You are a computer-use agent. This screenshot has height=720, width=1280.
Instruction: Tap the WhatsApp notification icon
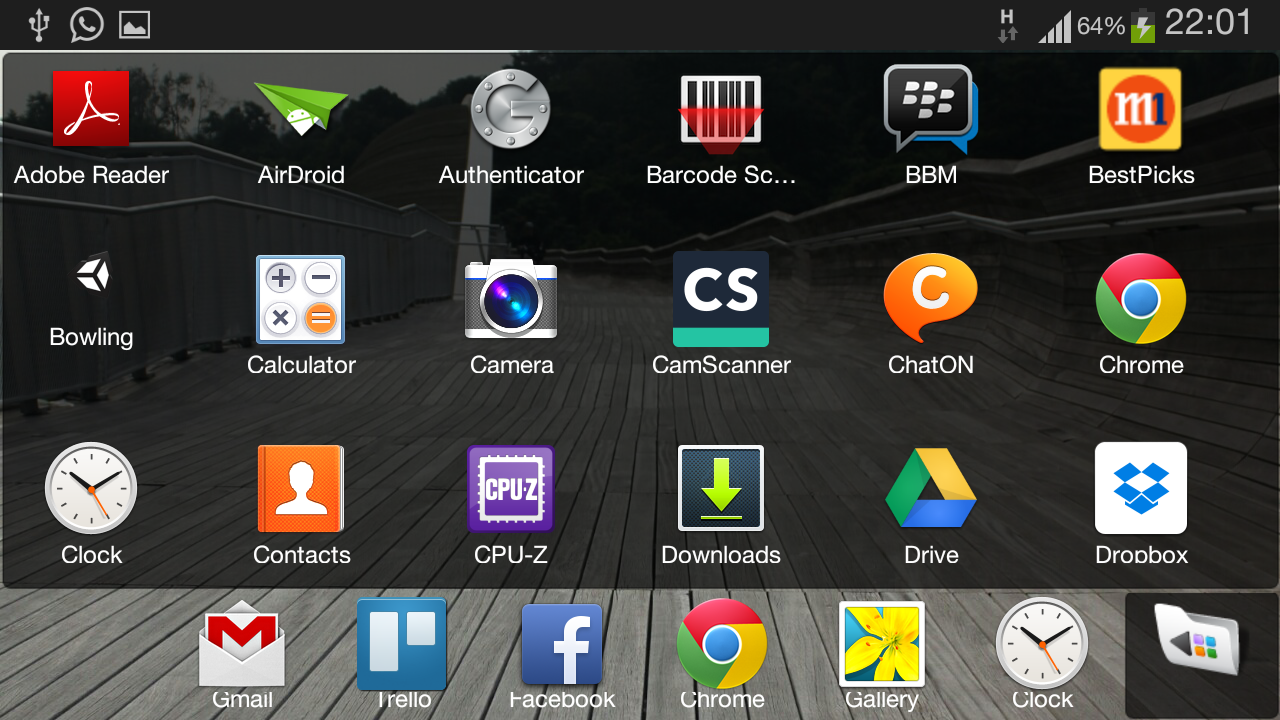pos(87,24)
